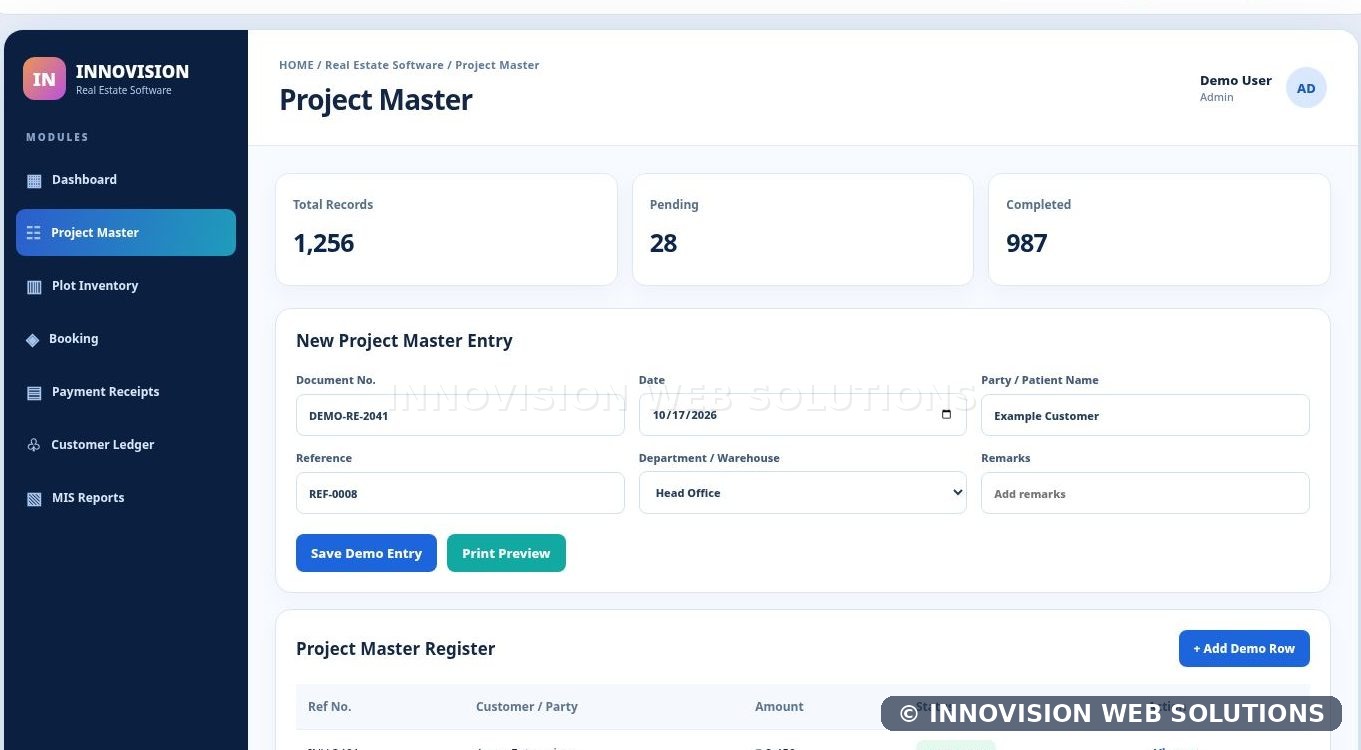Click the Project Master Register heading
The image size is (1361, 750).
coord(396,649)
